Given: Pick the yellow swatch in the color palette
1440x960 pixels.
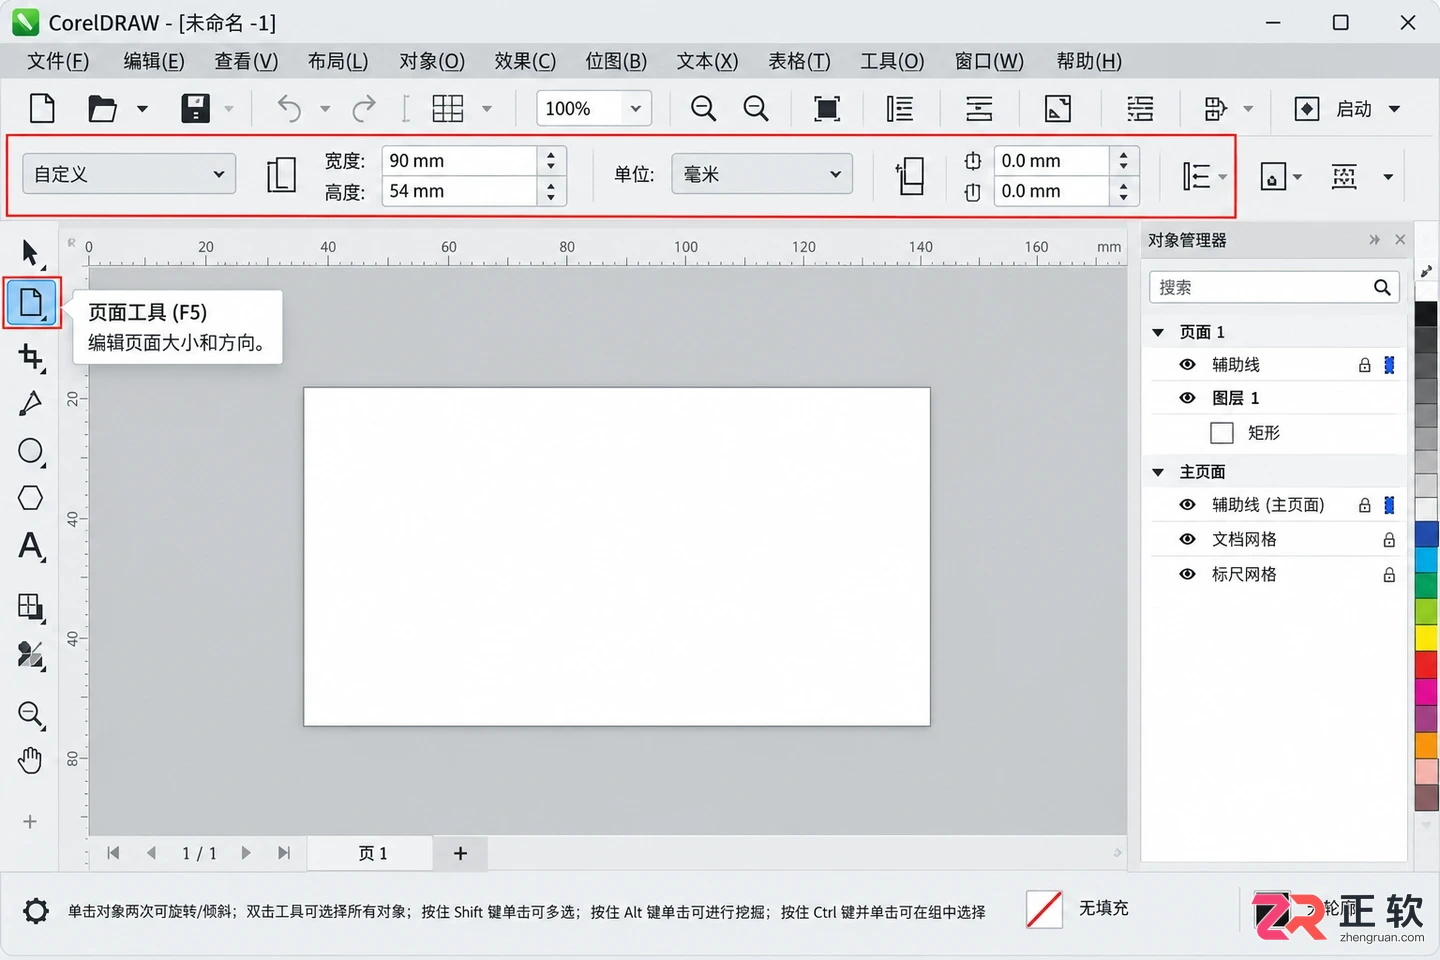Looking at the screenshot, I should tap(1427, 636).
